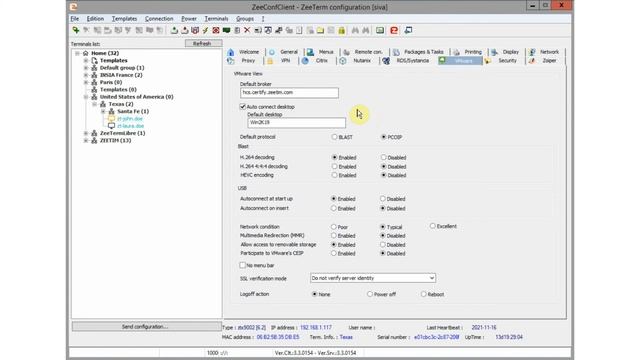
Task: Click the Default broker input field
Action: (x=289, y=93)
